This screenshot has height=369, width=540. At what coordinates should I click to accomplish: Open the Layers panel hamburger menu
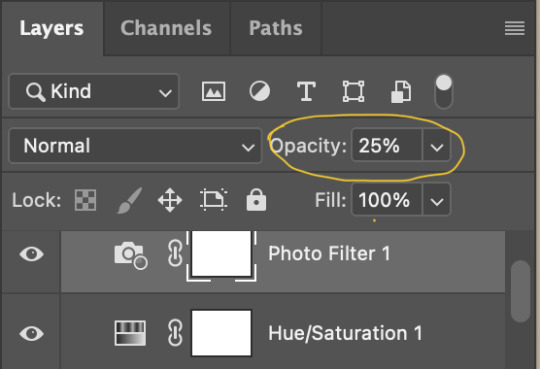click(515, 28)
